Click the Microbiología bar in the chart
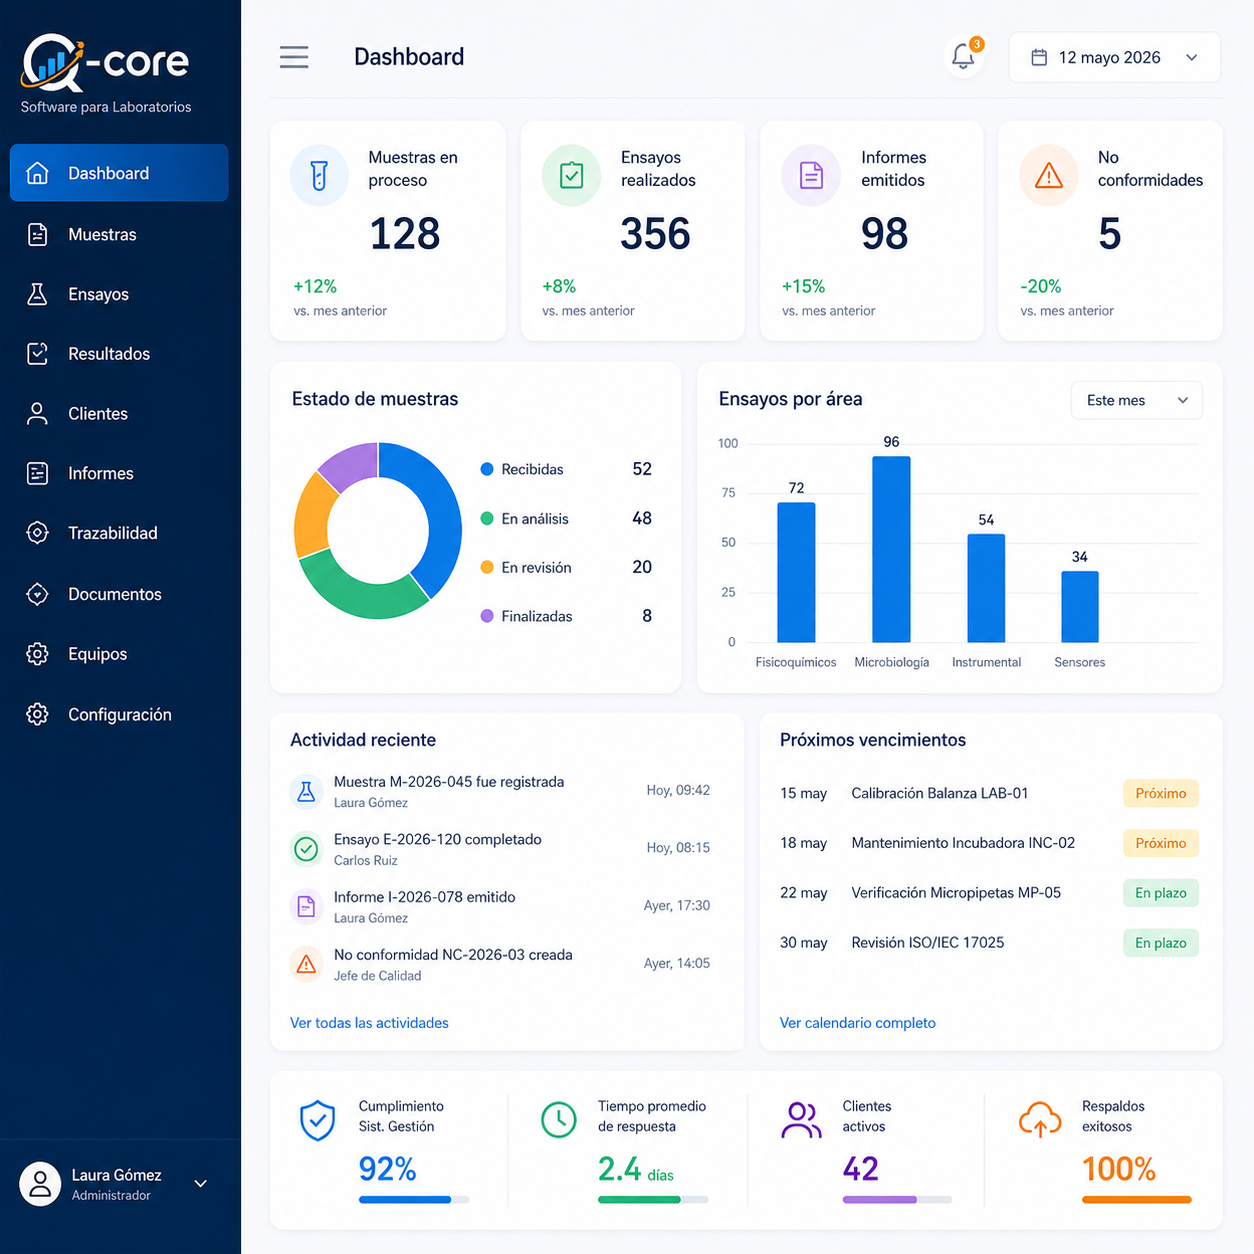Viewport: 1254px width, 1254px height. coord(891,549)
